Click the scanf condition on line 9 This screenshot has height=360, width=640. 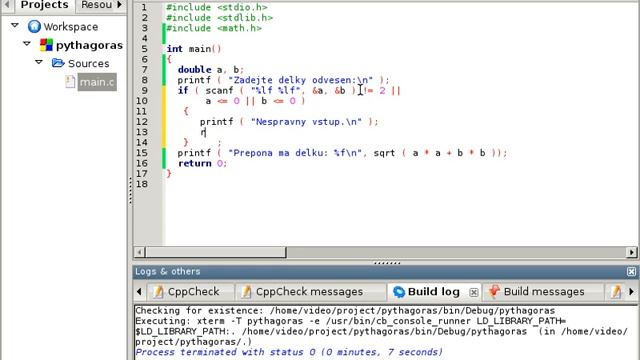[289, 90]
